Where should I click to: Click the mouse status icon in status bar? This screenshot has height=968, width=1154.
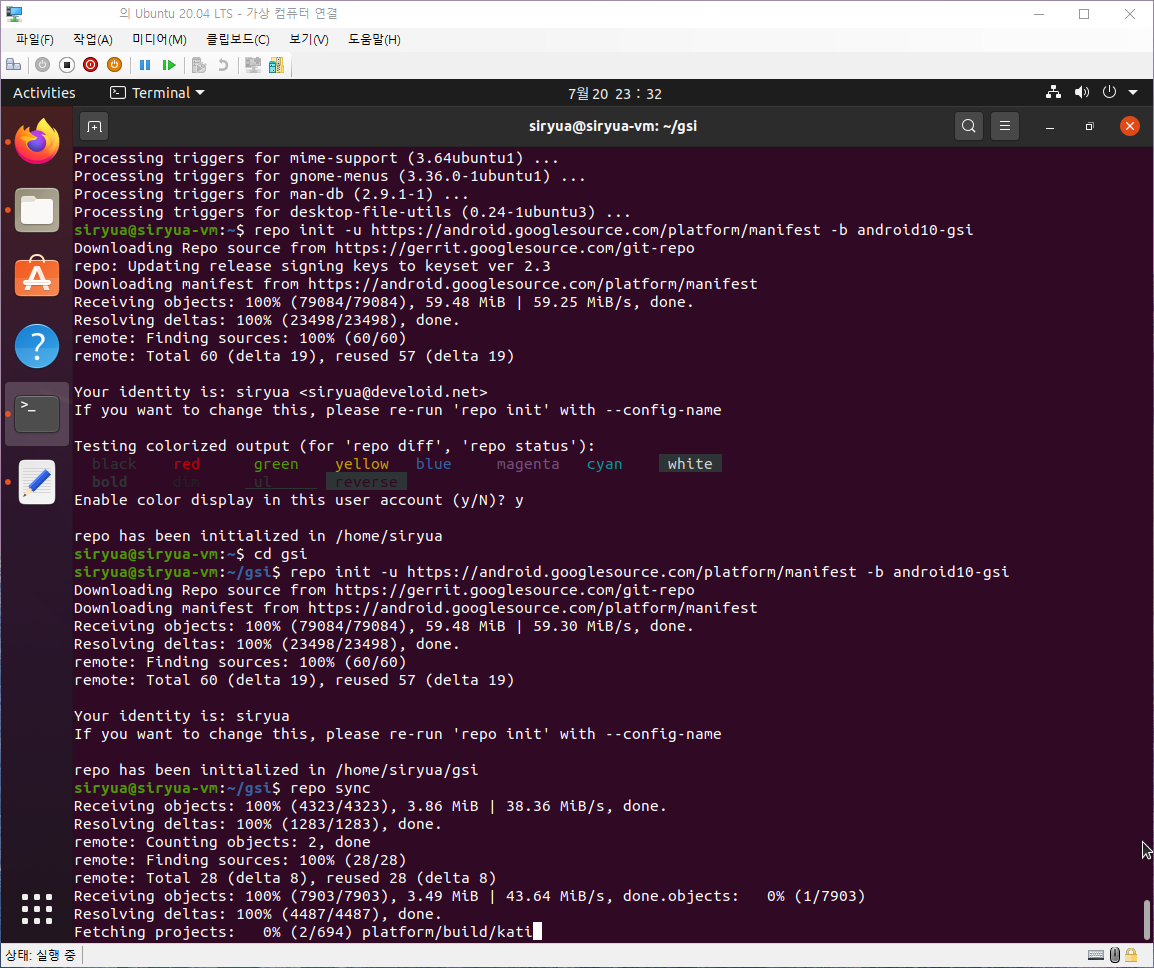click(1115, 955)
